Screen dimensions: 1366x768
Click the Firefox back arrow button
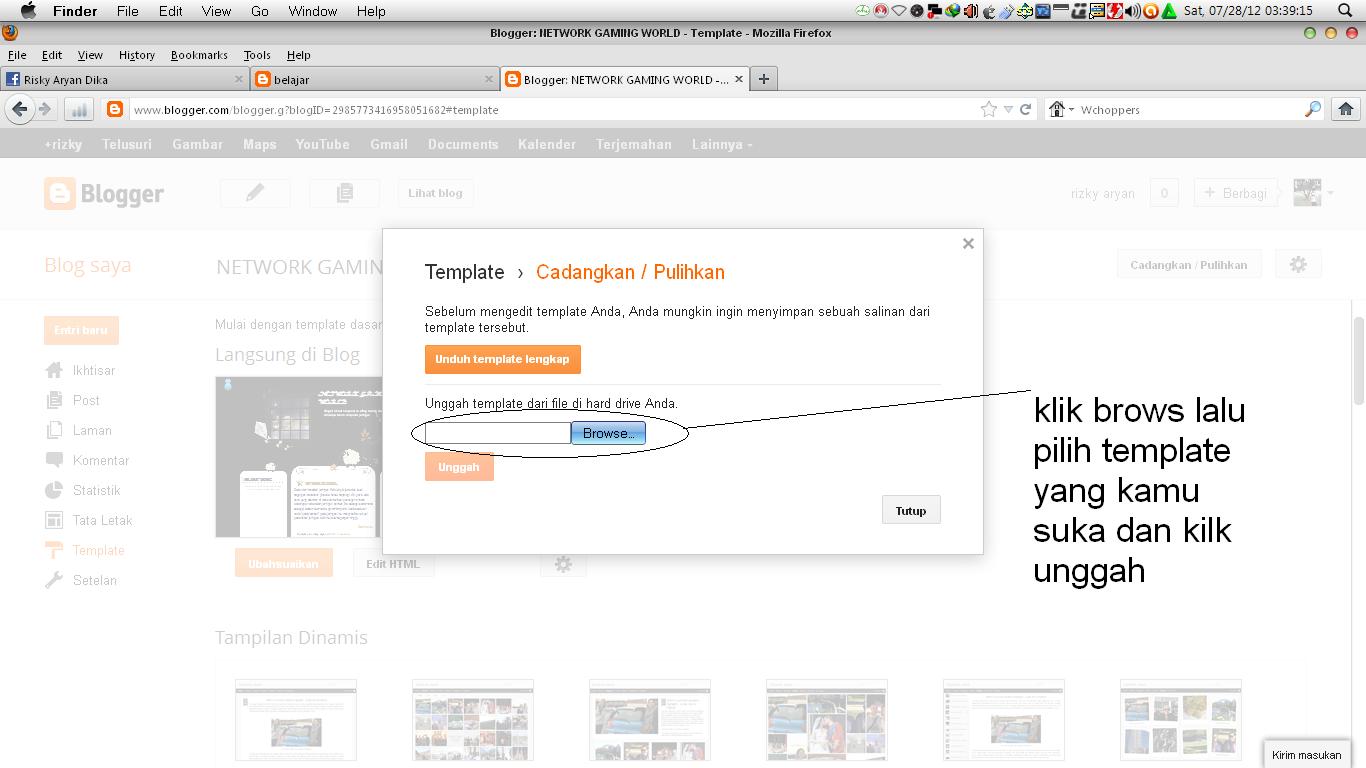point(20,109)
